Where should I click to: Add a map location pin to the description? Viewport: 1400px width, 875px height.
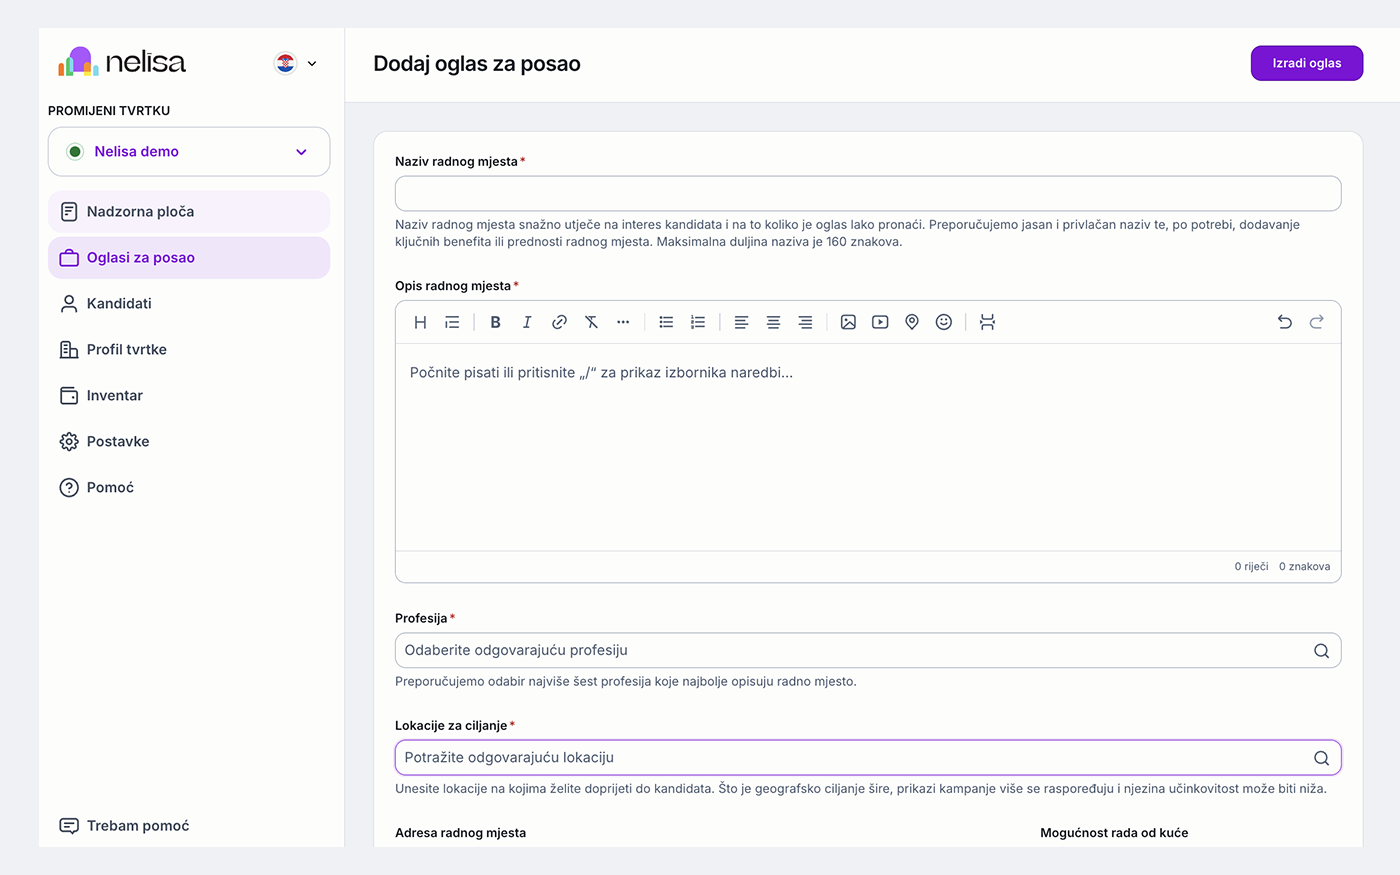tap(912, 322)
